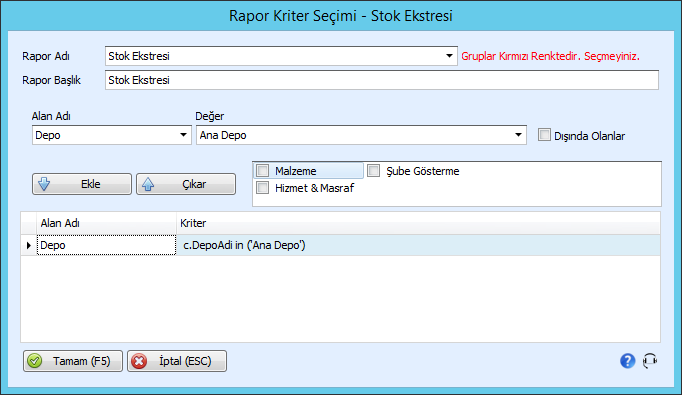Toggle the Dışında Olanlar checkbox
This screenshot has height=395, width=682.
tap(544, 135)
